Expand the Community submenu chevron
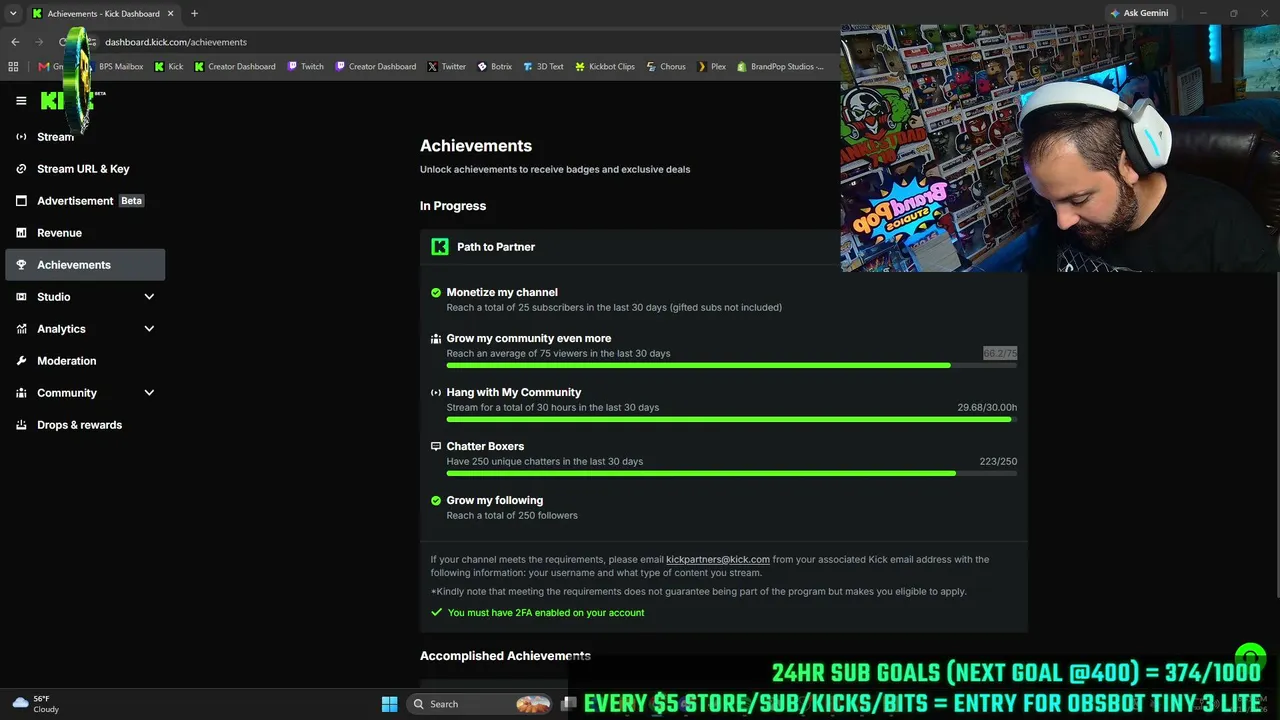 pos(149,393)
